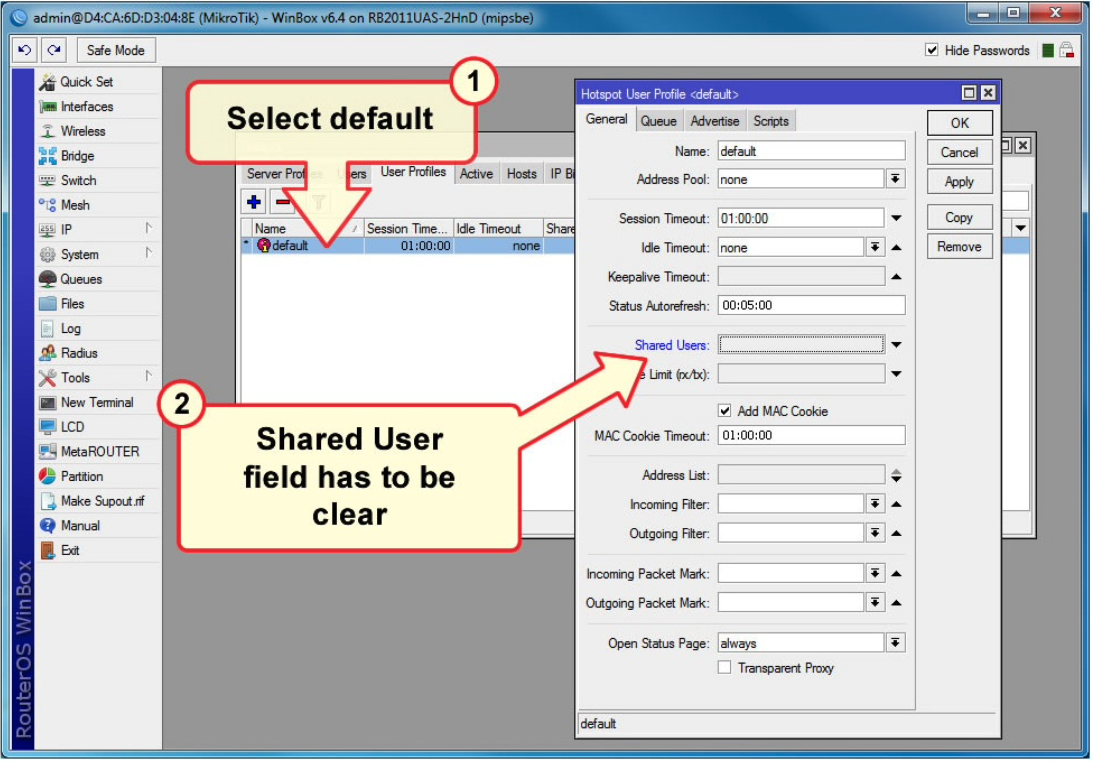Toggle the Hide Passwords checkbox
The image size is (1093, 762).
pyautogui.click(x=932, y=50)
